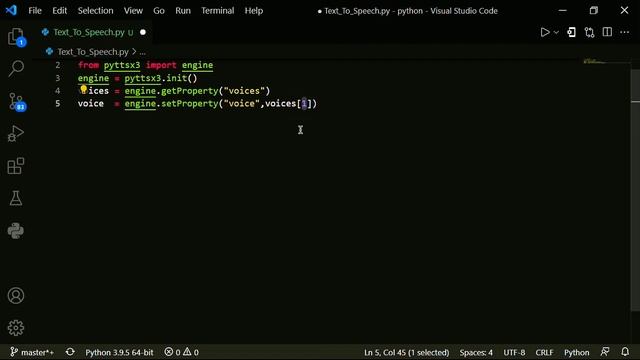Click the word pyttsx3 on line 2
Screen dimensions: 640x360
coord(122,65)
